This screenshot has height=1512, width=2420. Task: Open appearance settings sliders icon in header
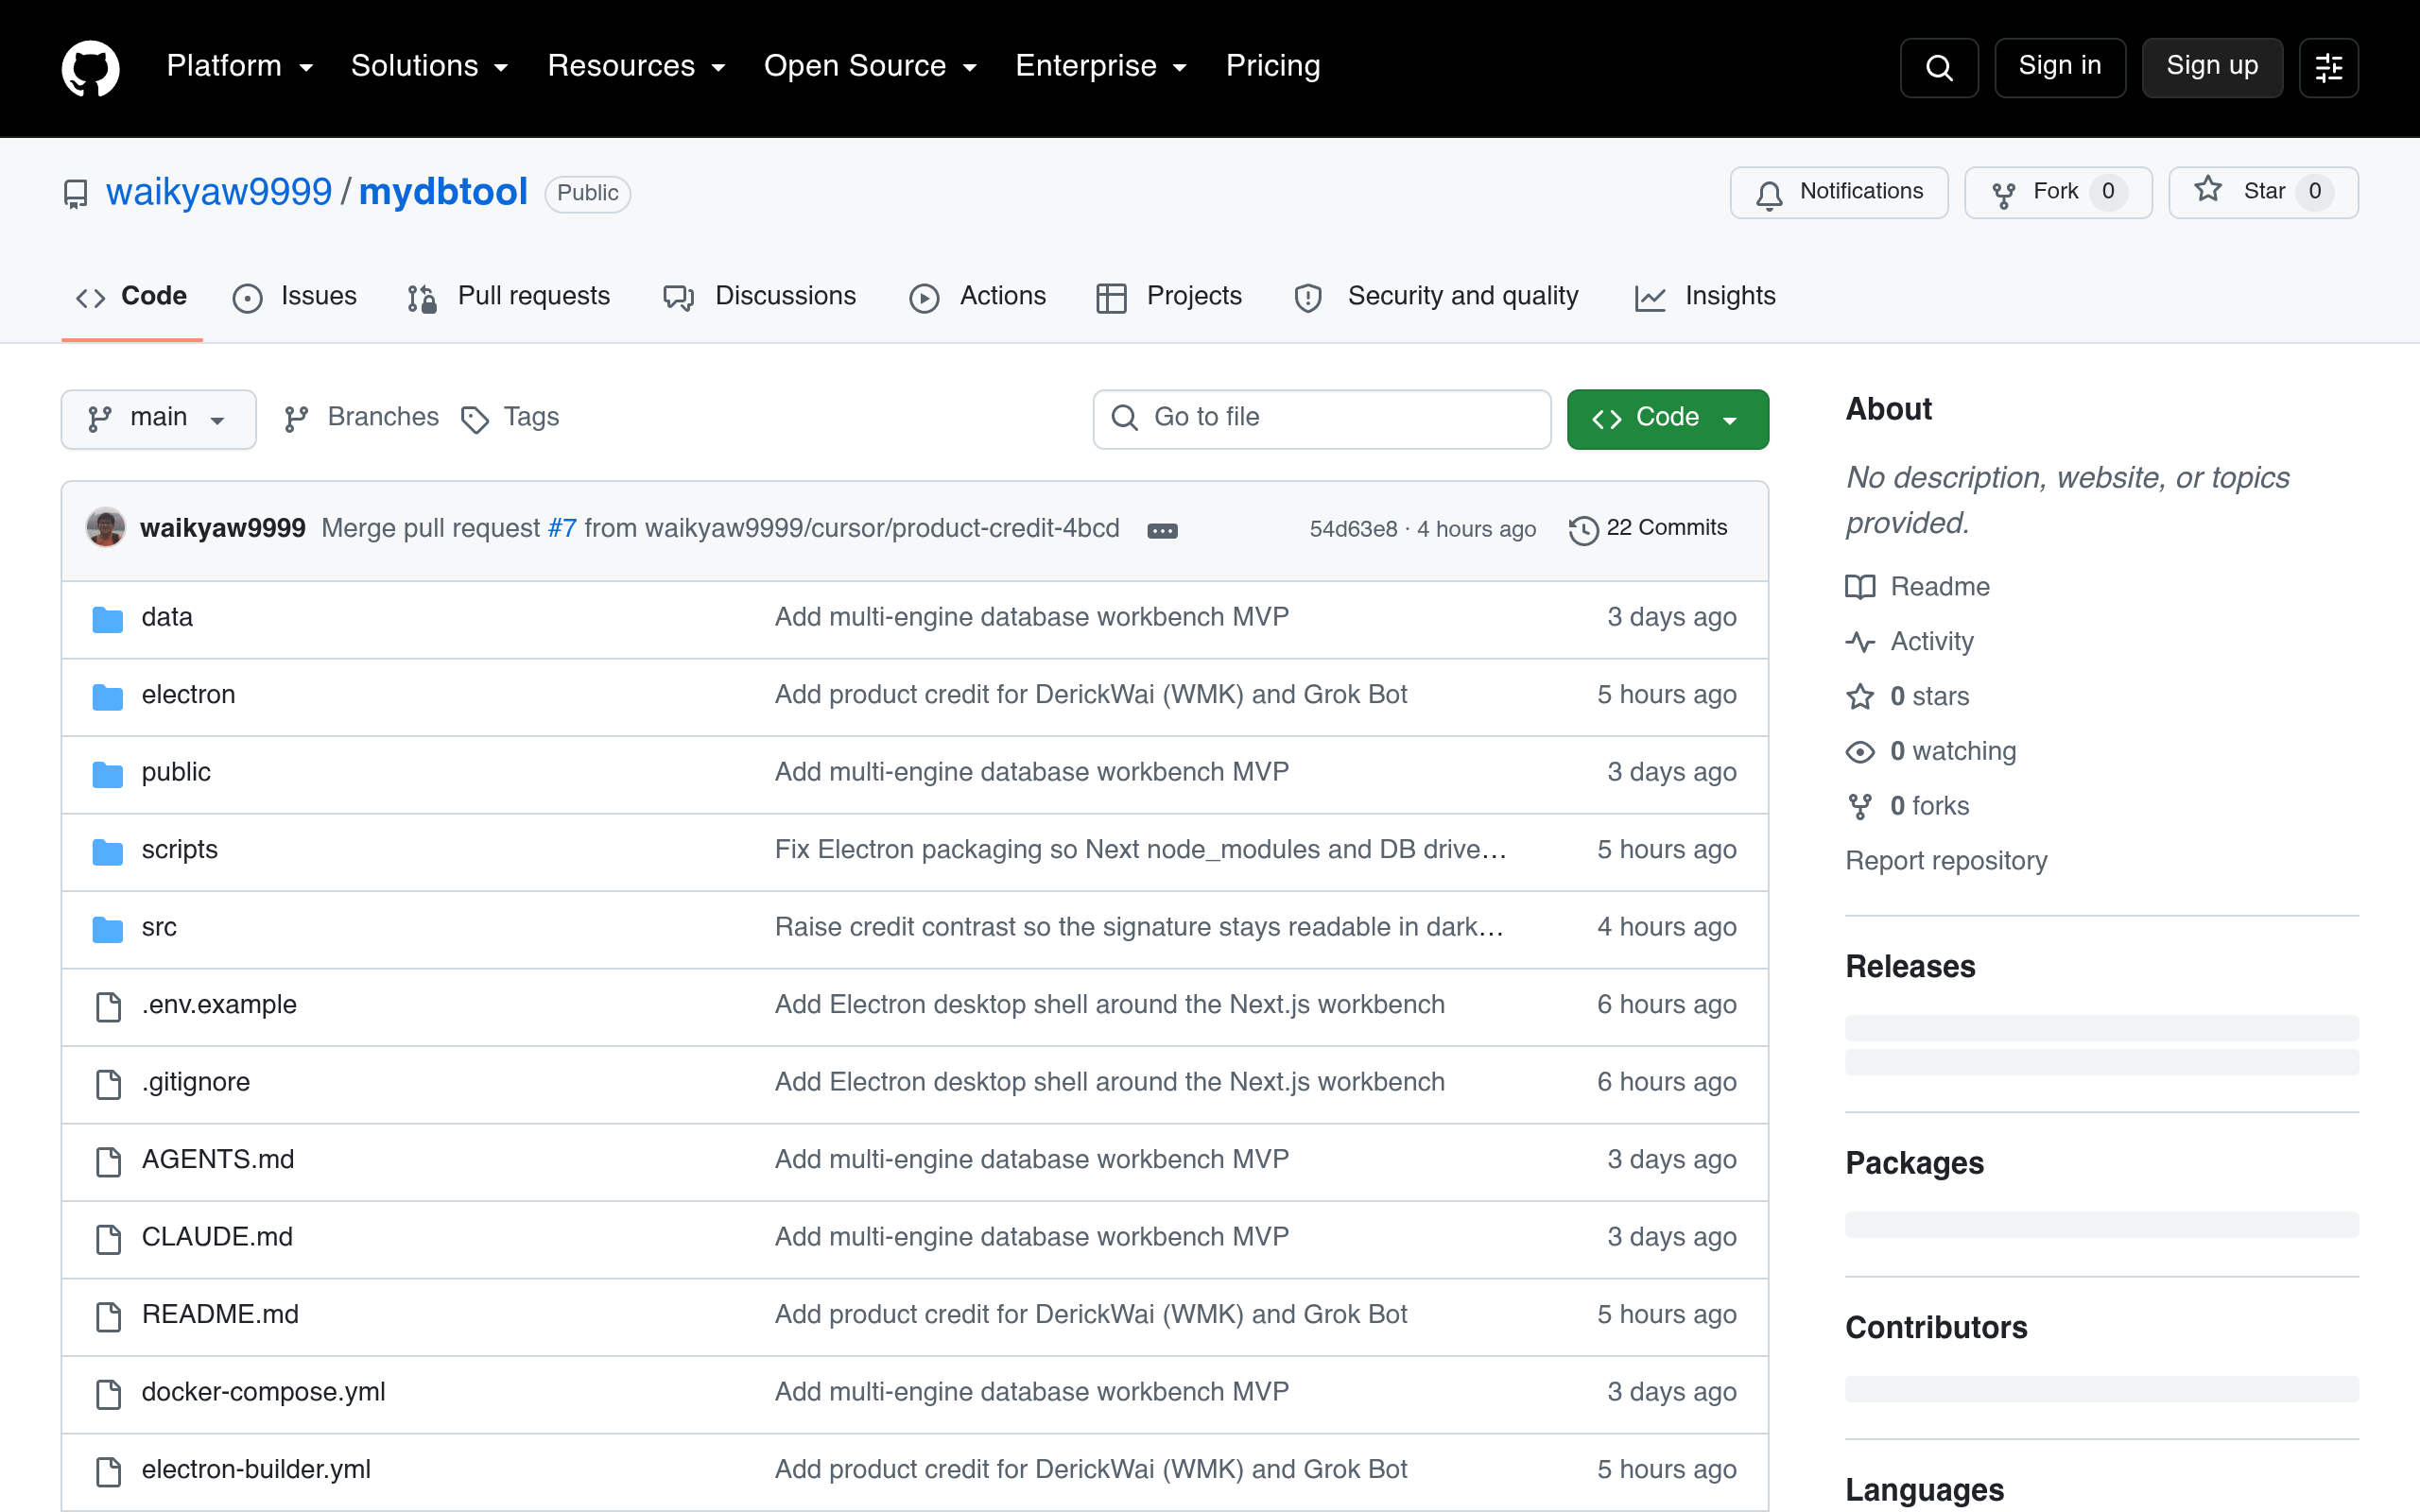click(x=2328, y=67)
